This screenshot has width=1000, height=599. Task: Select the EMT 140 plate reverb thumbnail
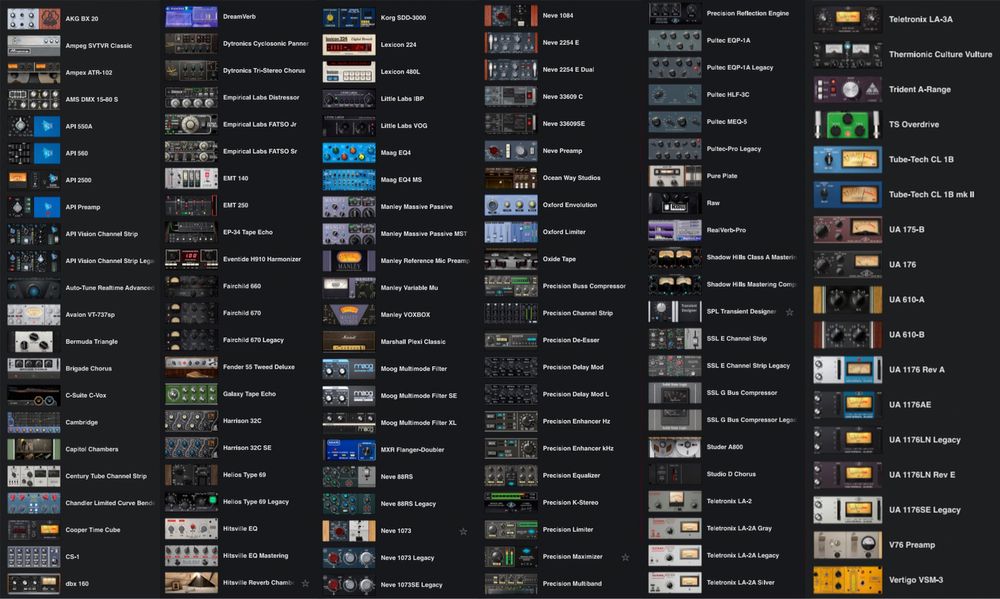pyautogui.click(x=191, y=179)
